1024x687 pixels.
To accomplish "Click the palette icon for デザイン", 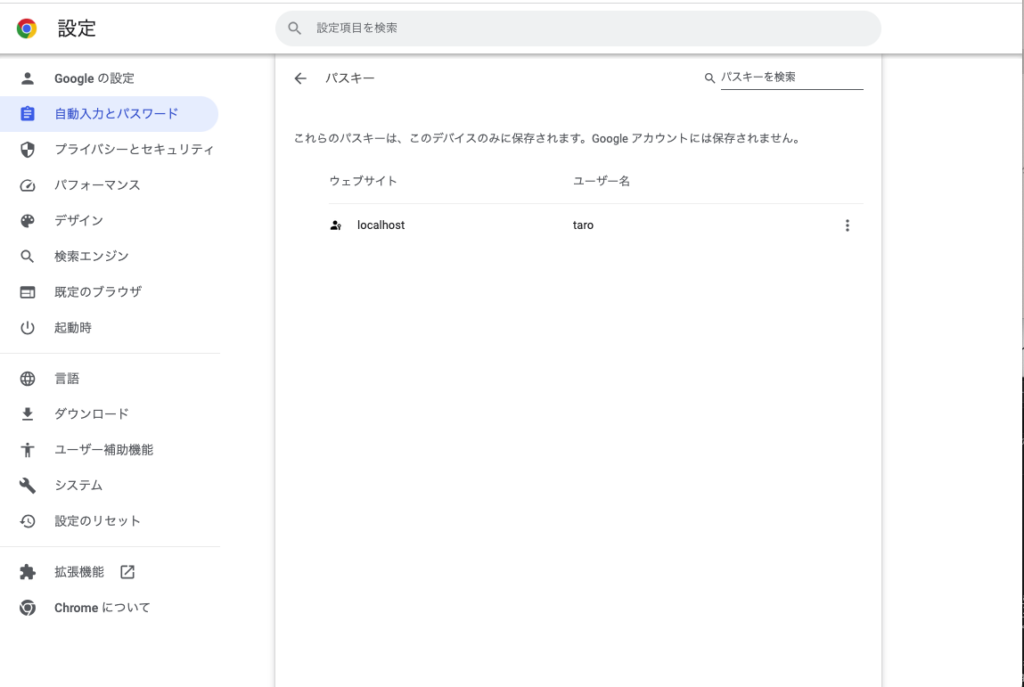I will [x=27, y=221].
